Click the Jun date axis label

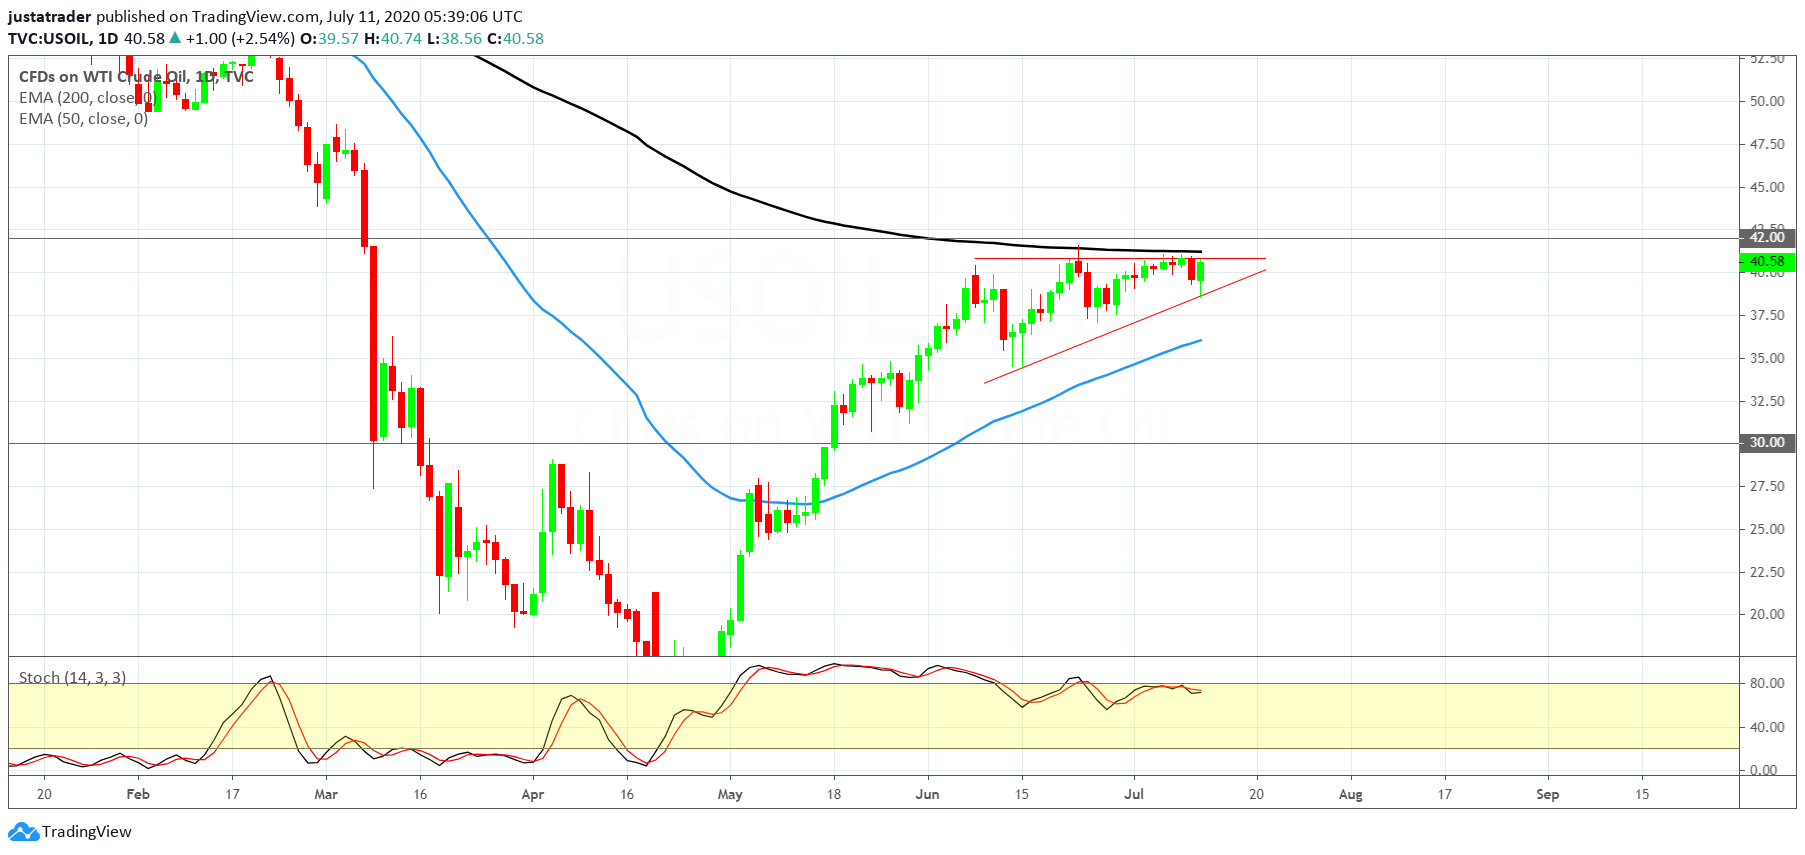[928, 795]
